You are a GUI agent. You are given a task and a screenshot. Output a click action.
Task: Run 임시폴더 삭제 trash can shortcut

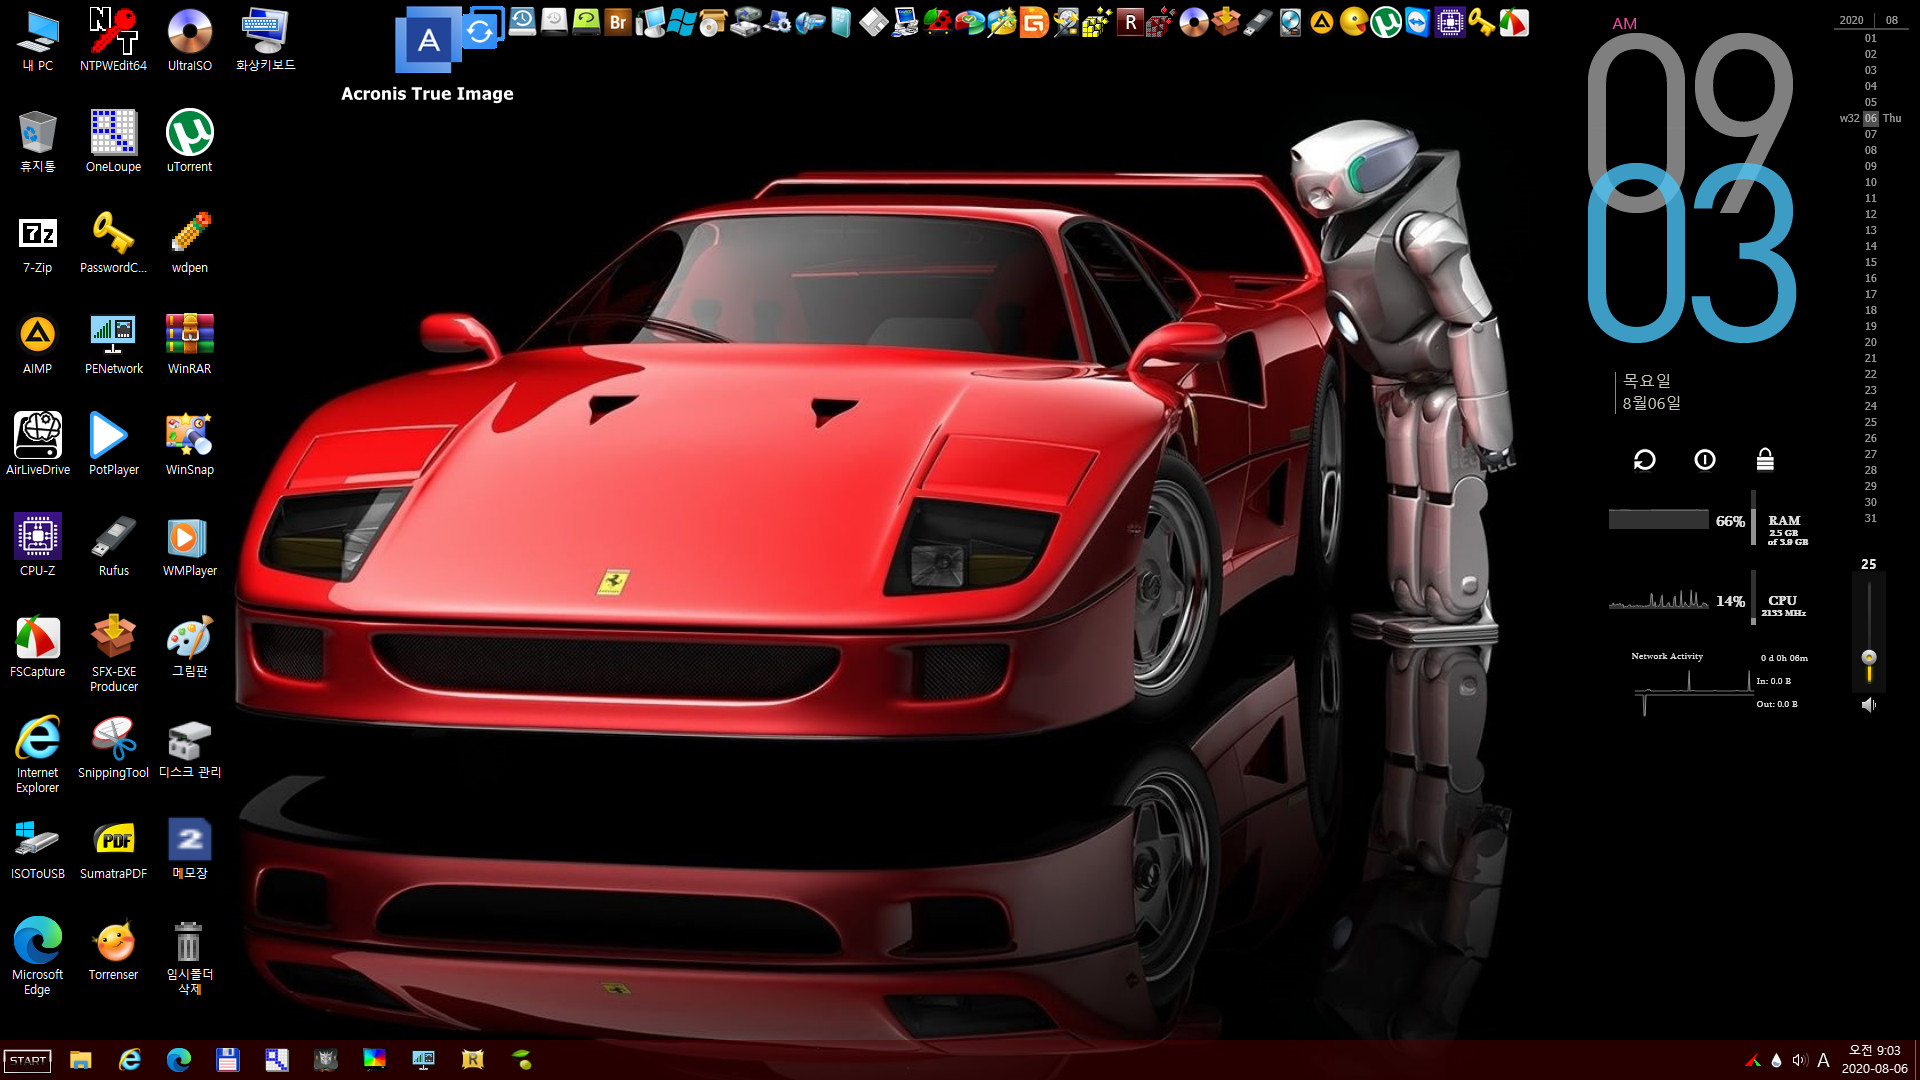(x=189, y=957)
